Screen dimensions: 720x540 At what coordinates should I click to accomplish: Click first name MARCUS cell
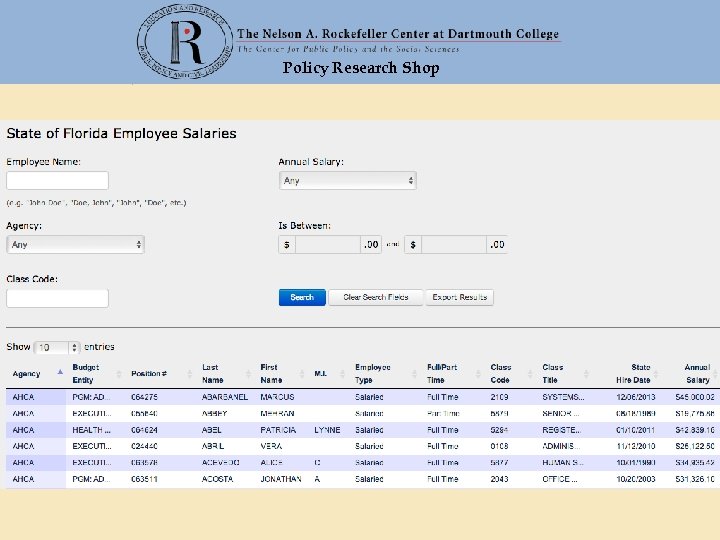coord(277,397)
